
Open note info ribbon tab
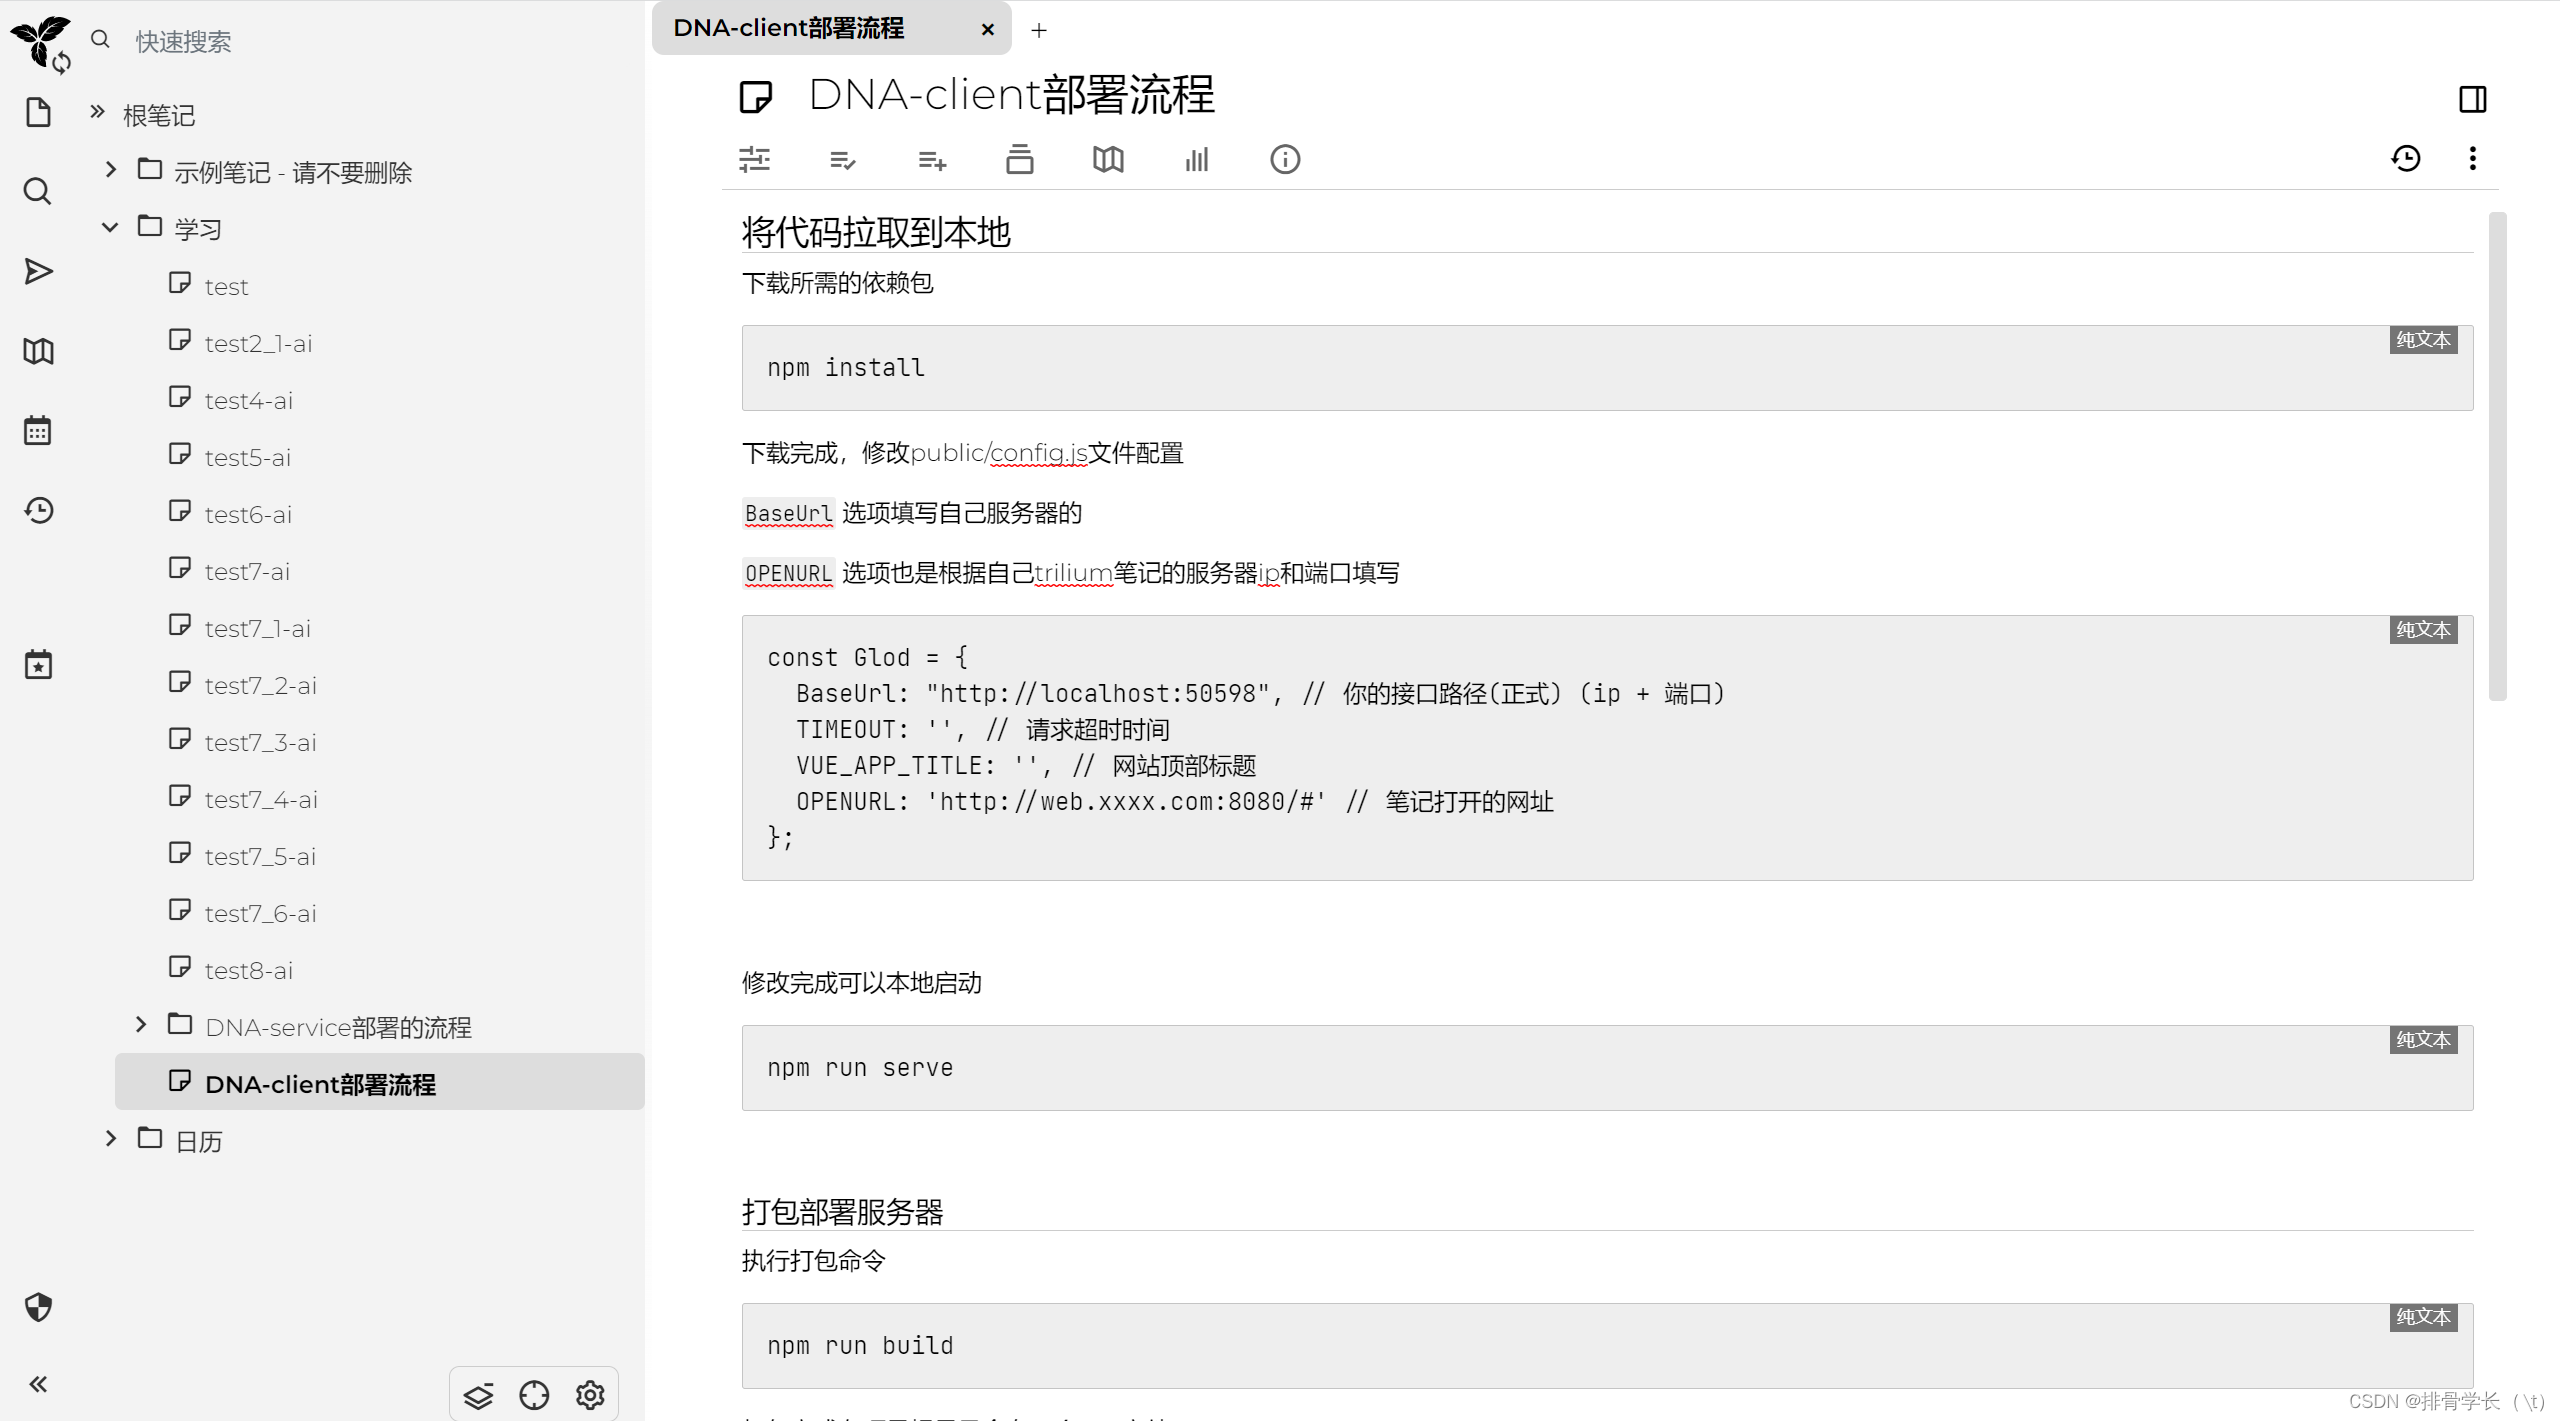[1285, 159]
